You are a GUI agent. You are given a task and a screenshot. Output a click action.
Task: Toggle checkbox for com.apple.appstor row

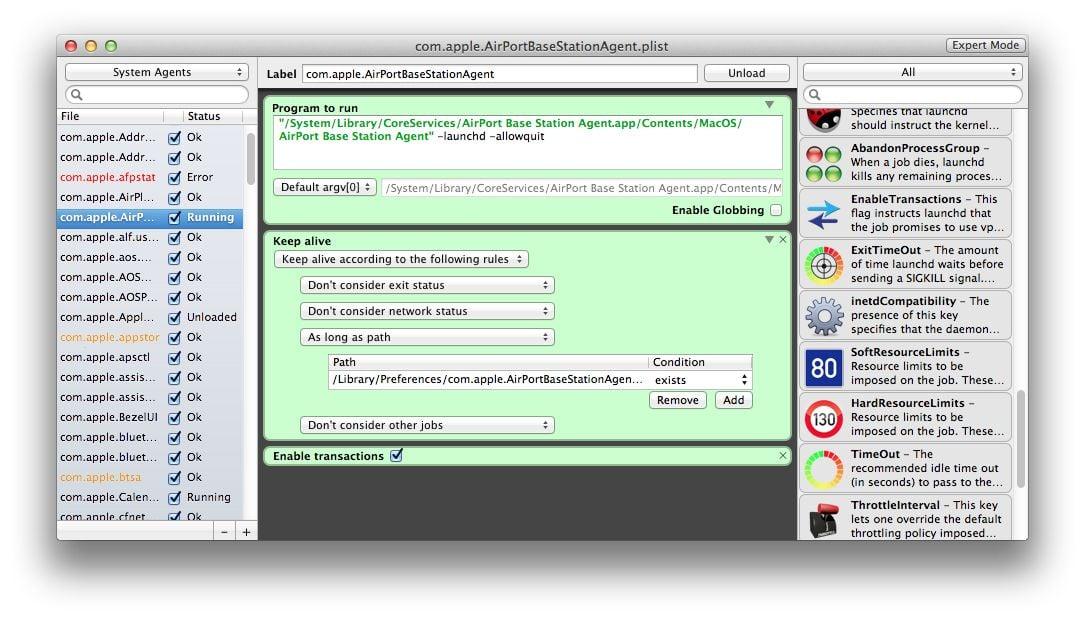[x=174, y=338]
